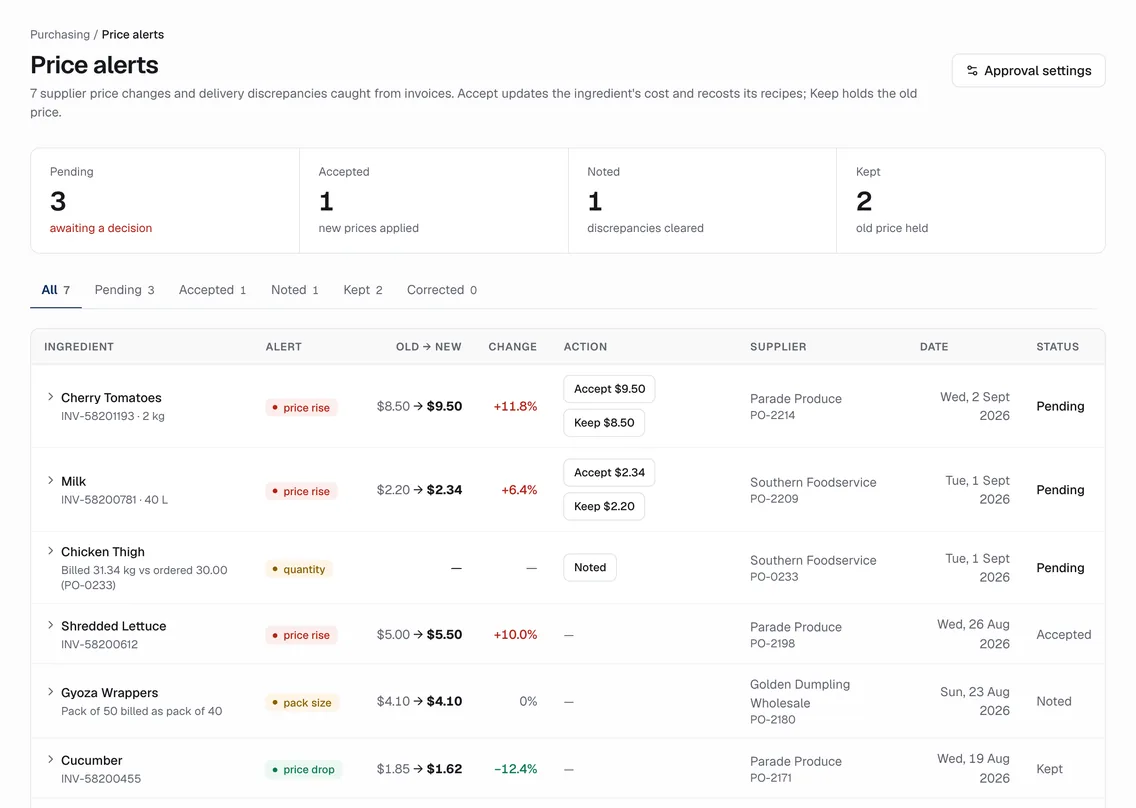The image size is (1136, 808).
Task: Click the price drop badge for Cucumber
Action: pyautogui.click(x=303, y=769)
